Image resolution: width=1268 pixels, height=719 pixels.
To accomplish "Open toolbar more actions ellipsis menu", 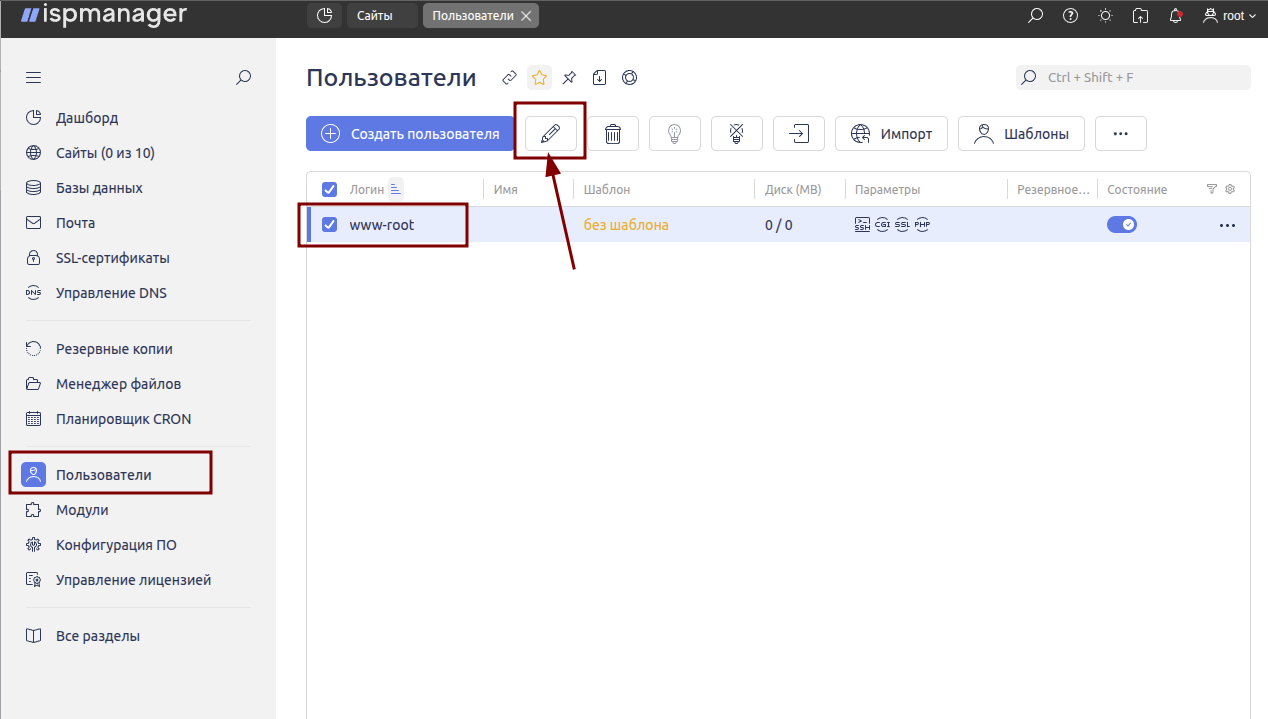I will (x=1120, y=134).
